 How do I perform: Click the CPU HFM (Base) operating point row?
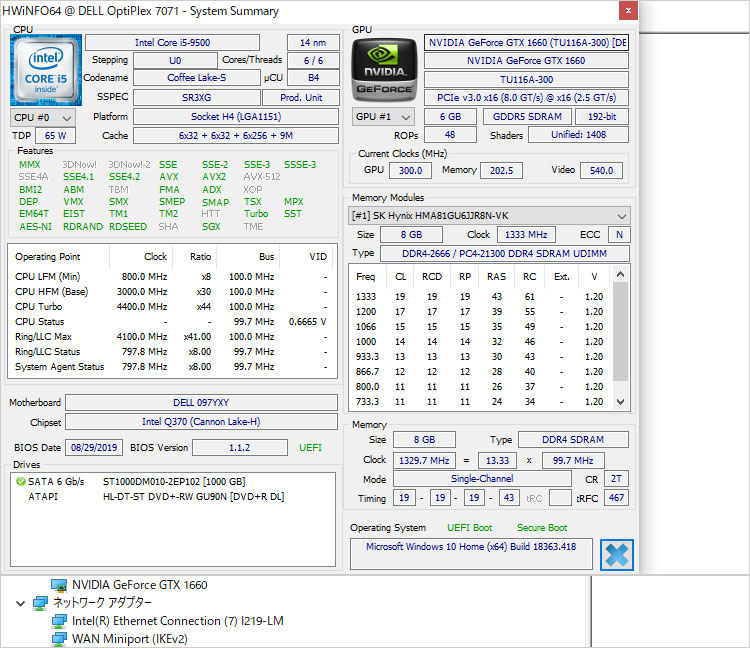(x=171, y=292)
